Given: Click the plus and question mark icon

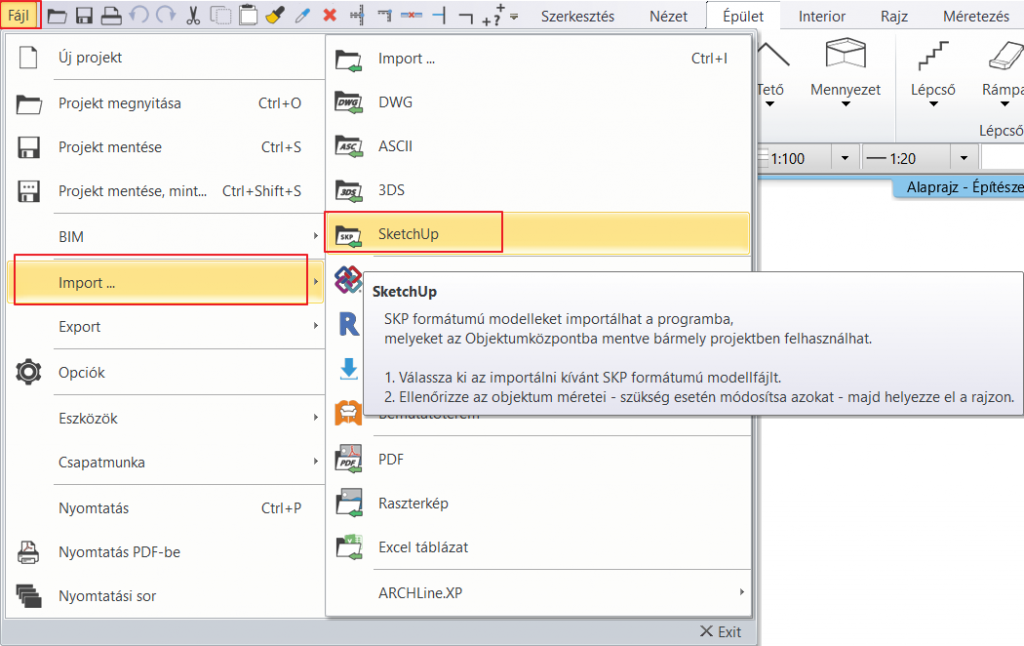Looking at the screenshot, I should pyautogui.click(x=493, y=16).
